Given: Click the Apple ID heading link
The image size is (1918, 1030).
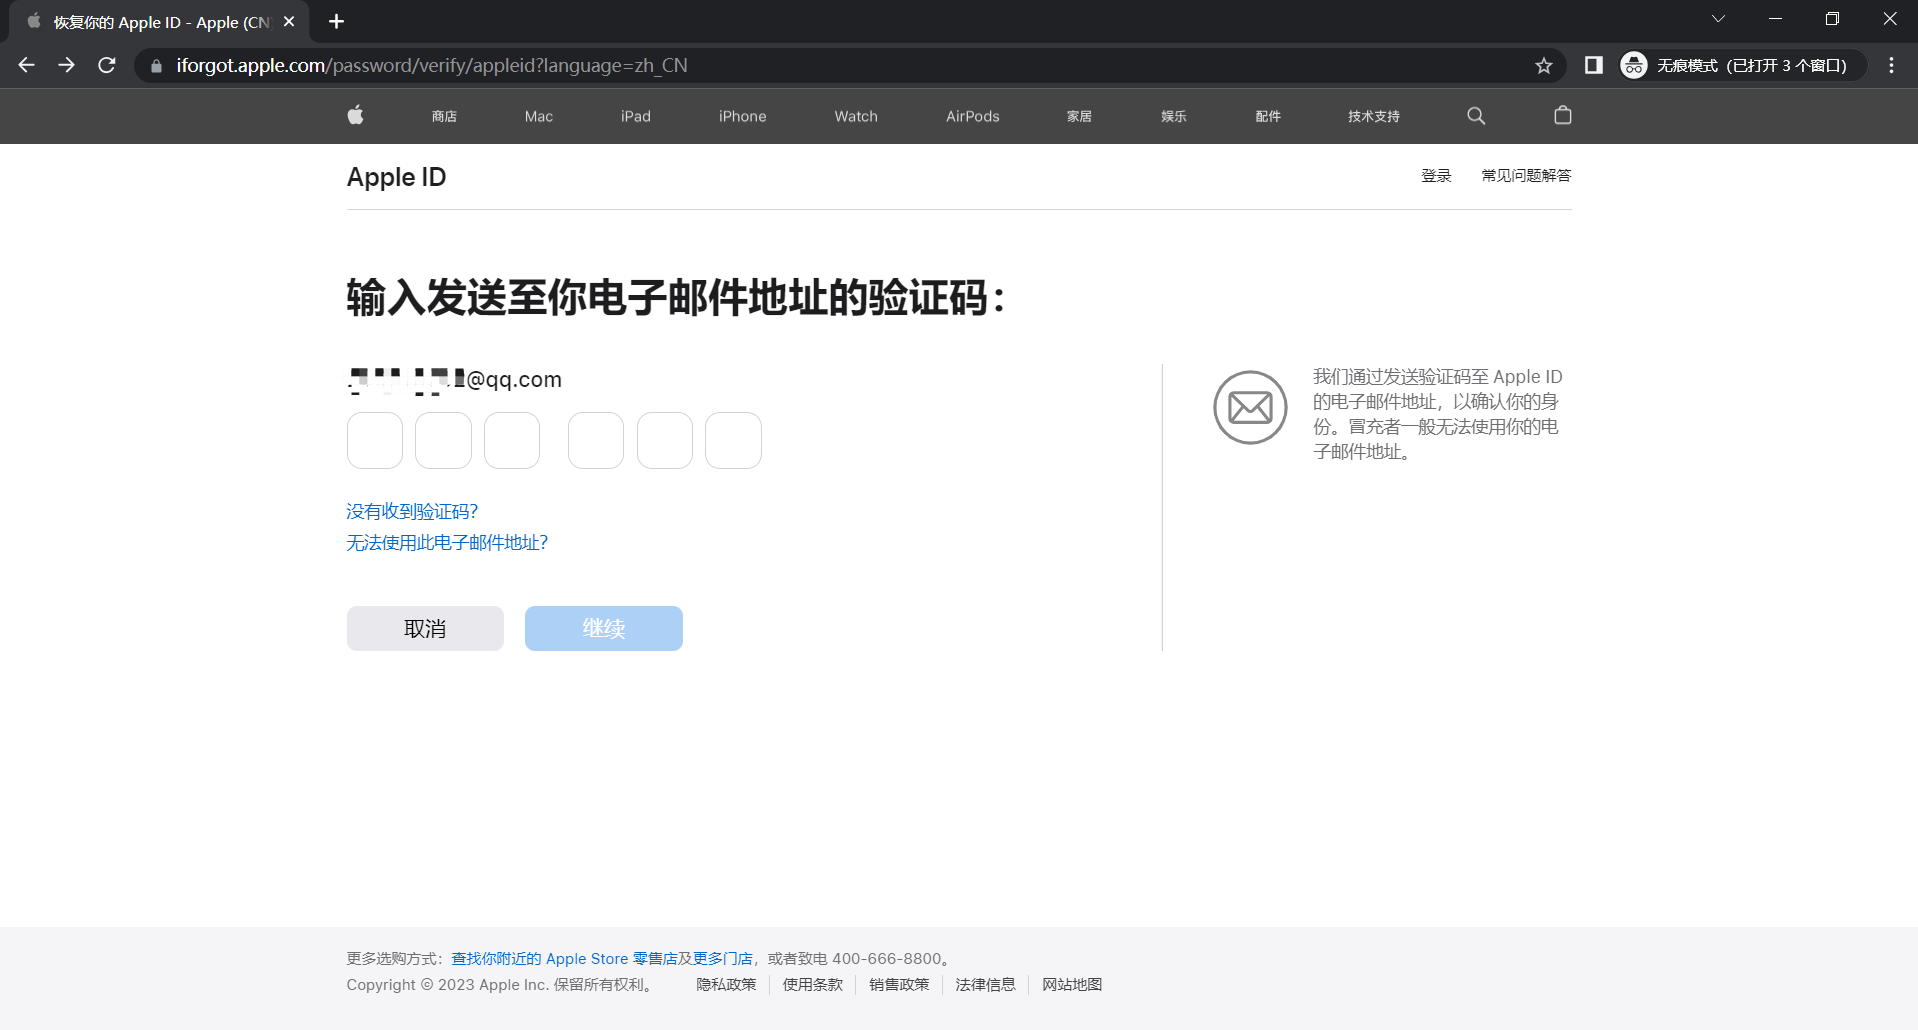Looking at the screenshot, I should pos(396,177).
